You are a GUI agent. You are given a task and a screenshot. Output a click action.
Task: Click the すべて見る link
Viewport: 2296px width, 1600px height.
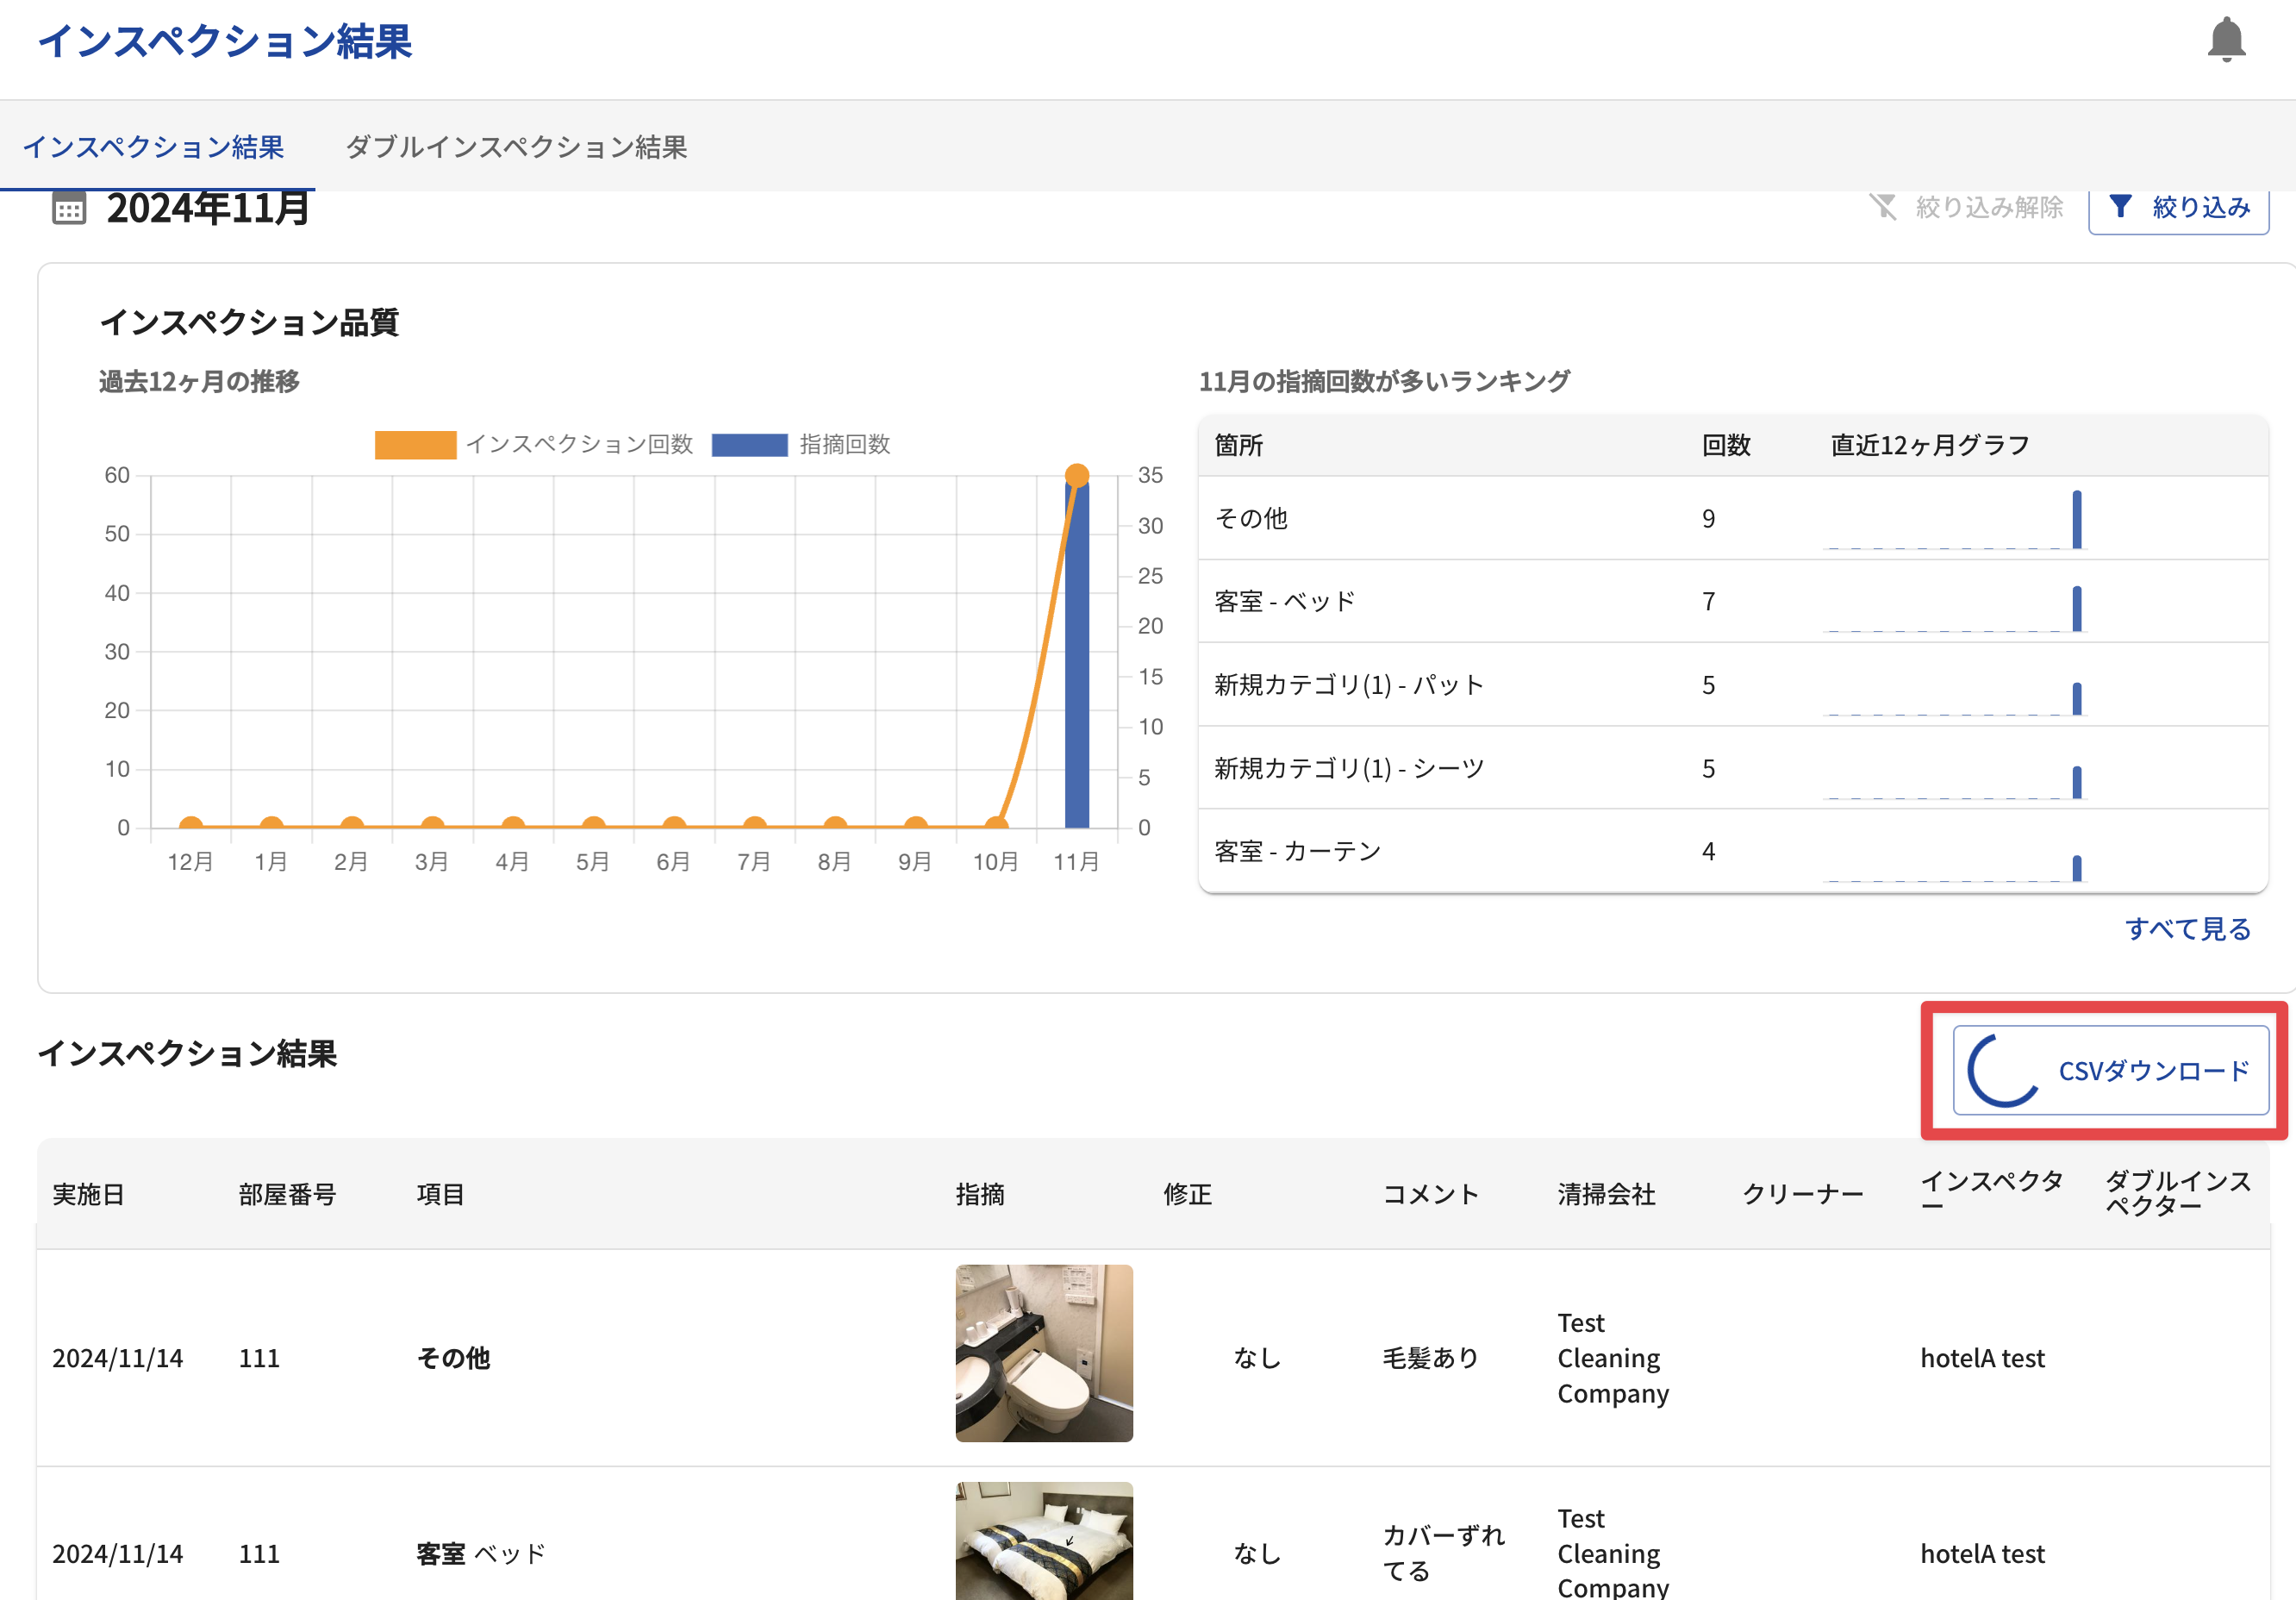(x=2187, y=929)
